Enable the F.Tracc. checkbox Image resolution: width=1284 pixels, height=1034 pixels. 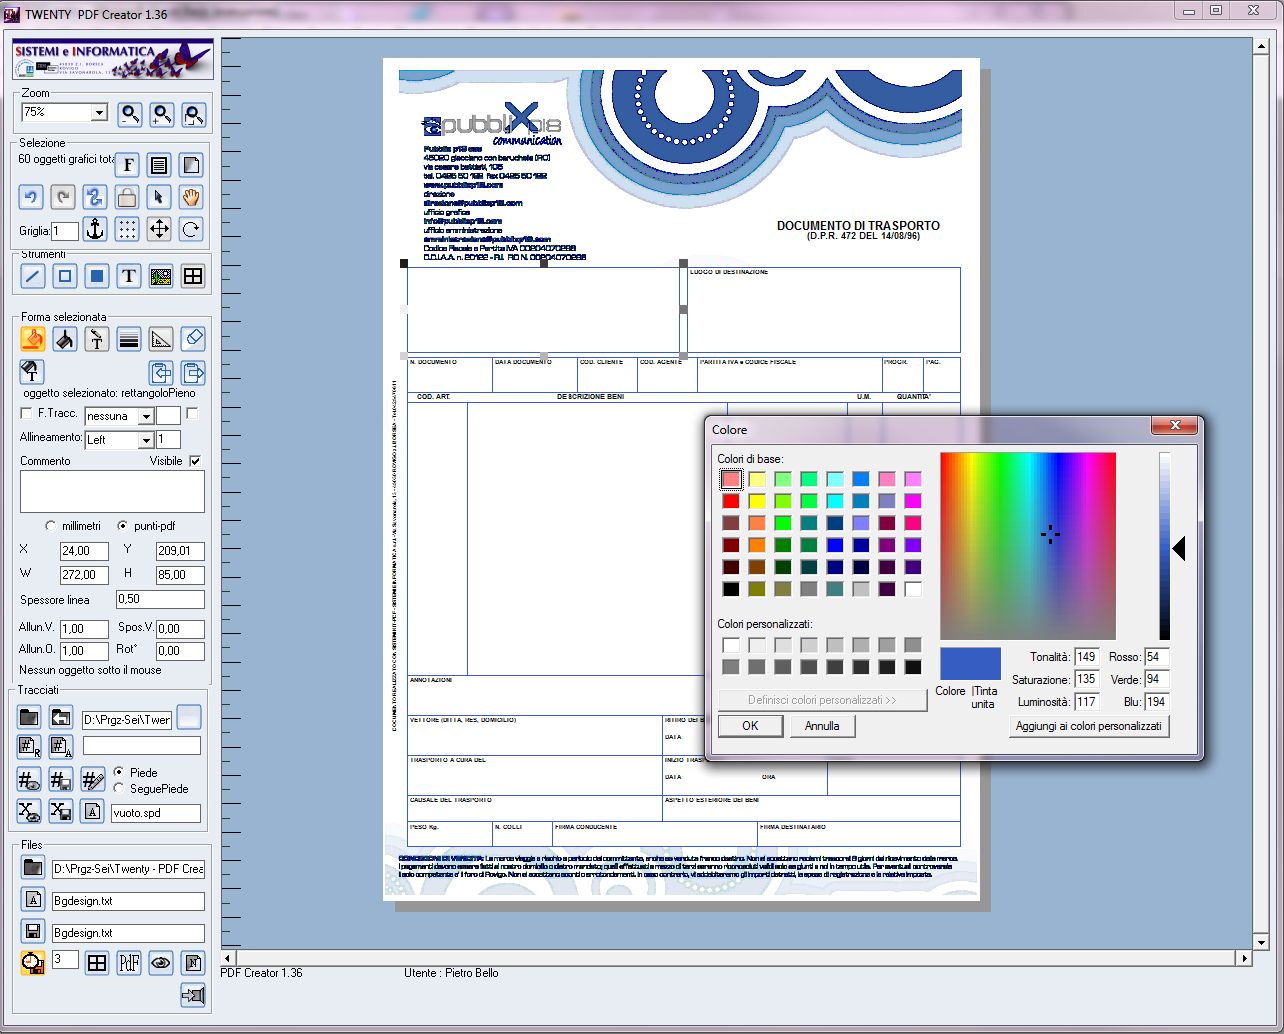click(x=27, y=413)
